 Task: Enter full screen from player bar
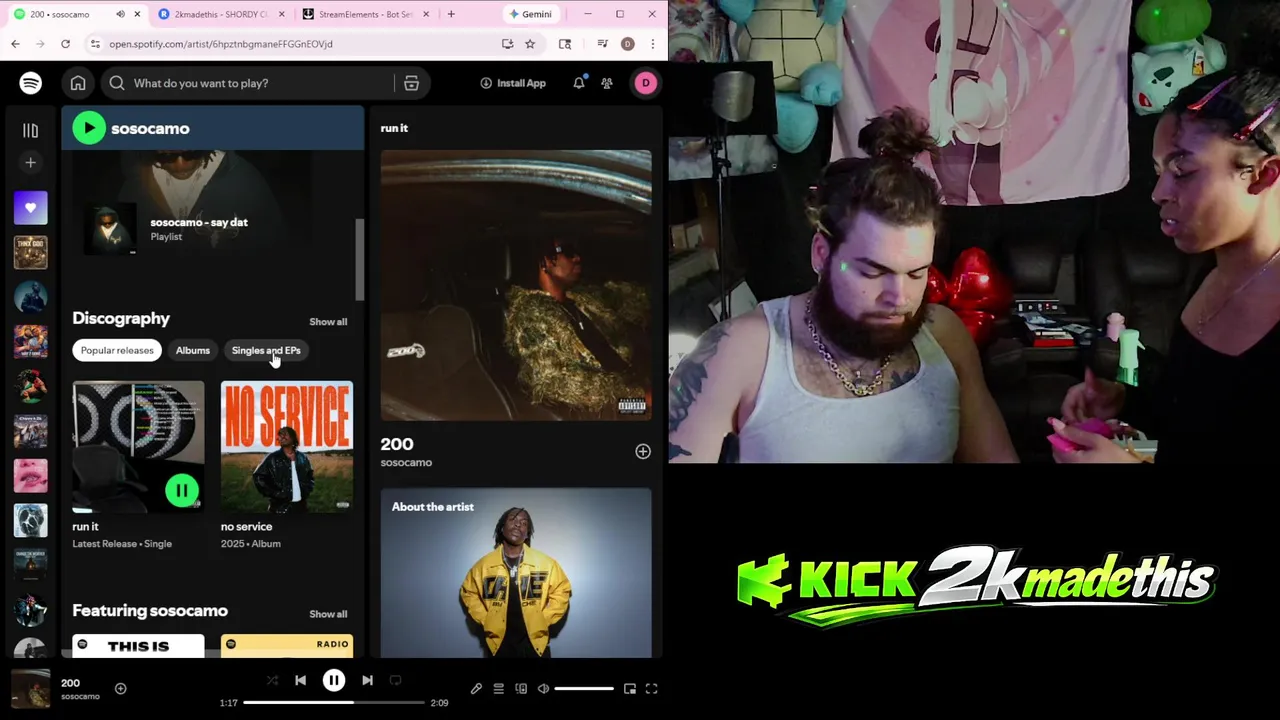click(x=651, y=688)
